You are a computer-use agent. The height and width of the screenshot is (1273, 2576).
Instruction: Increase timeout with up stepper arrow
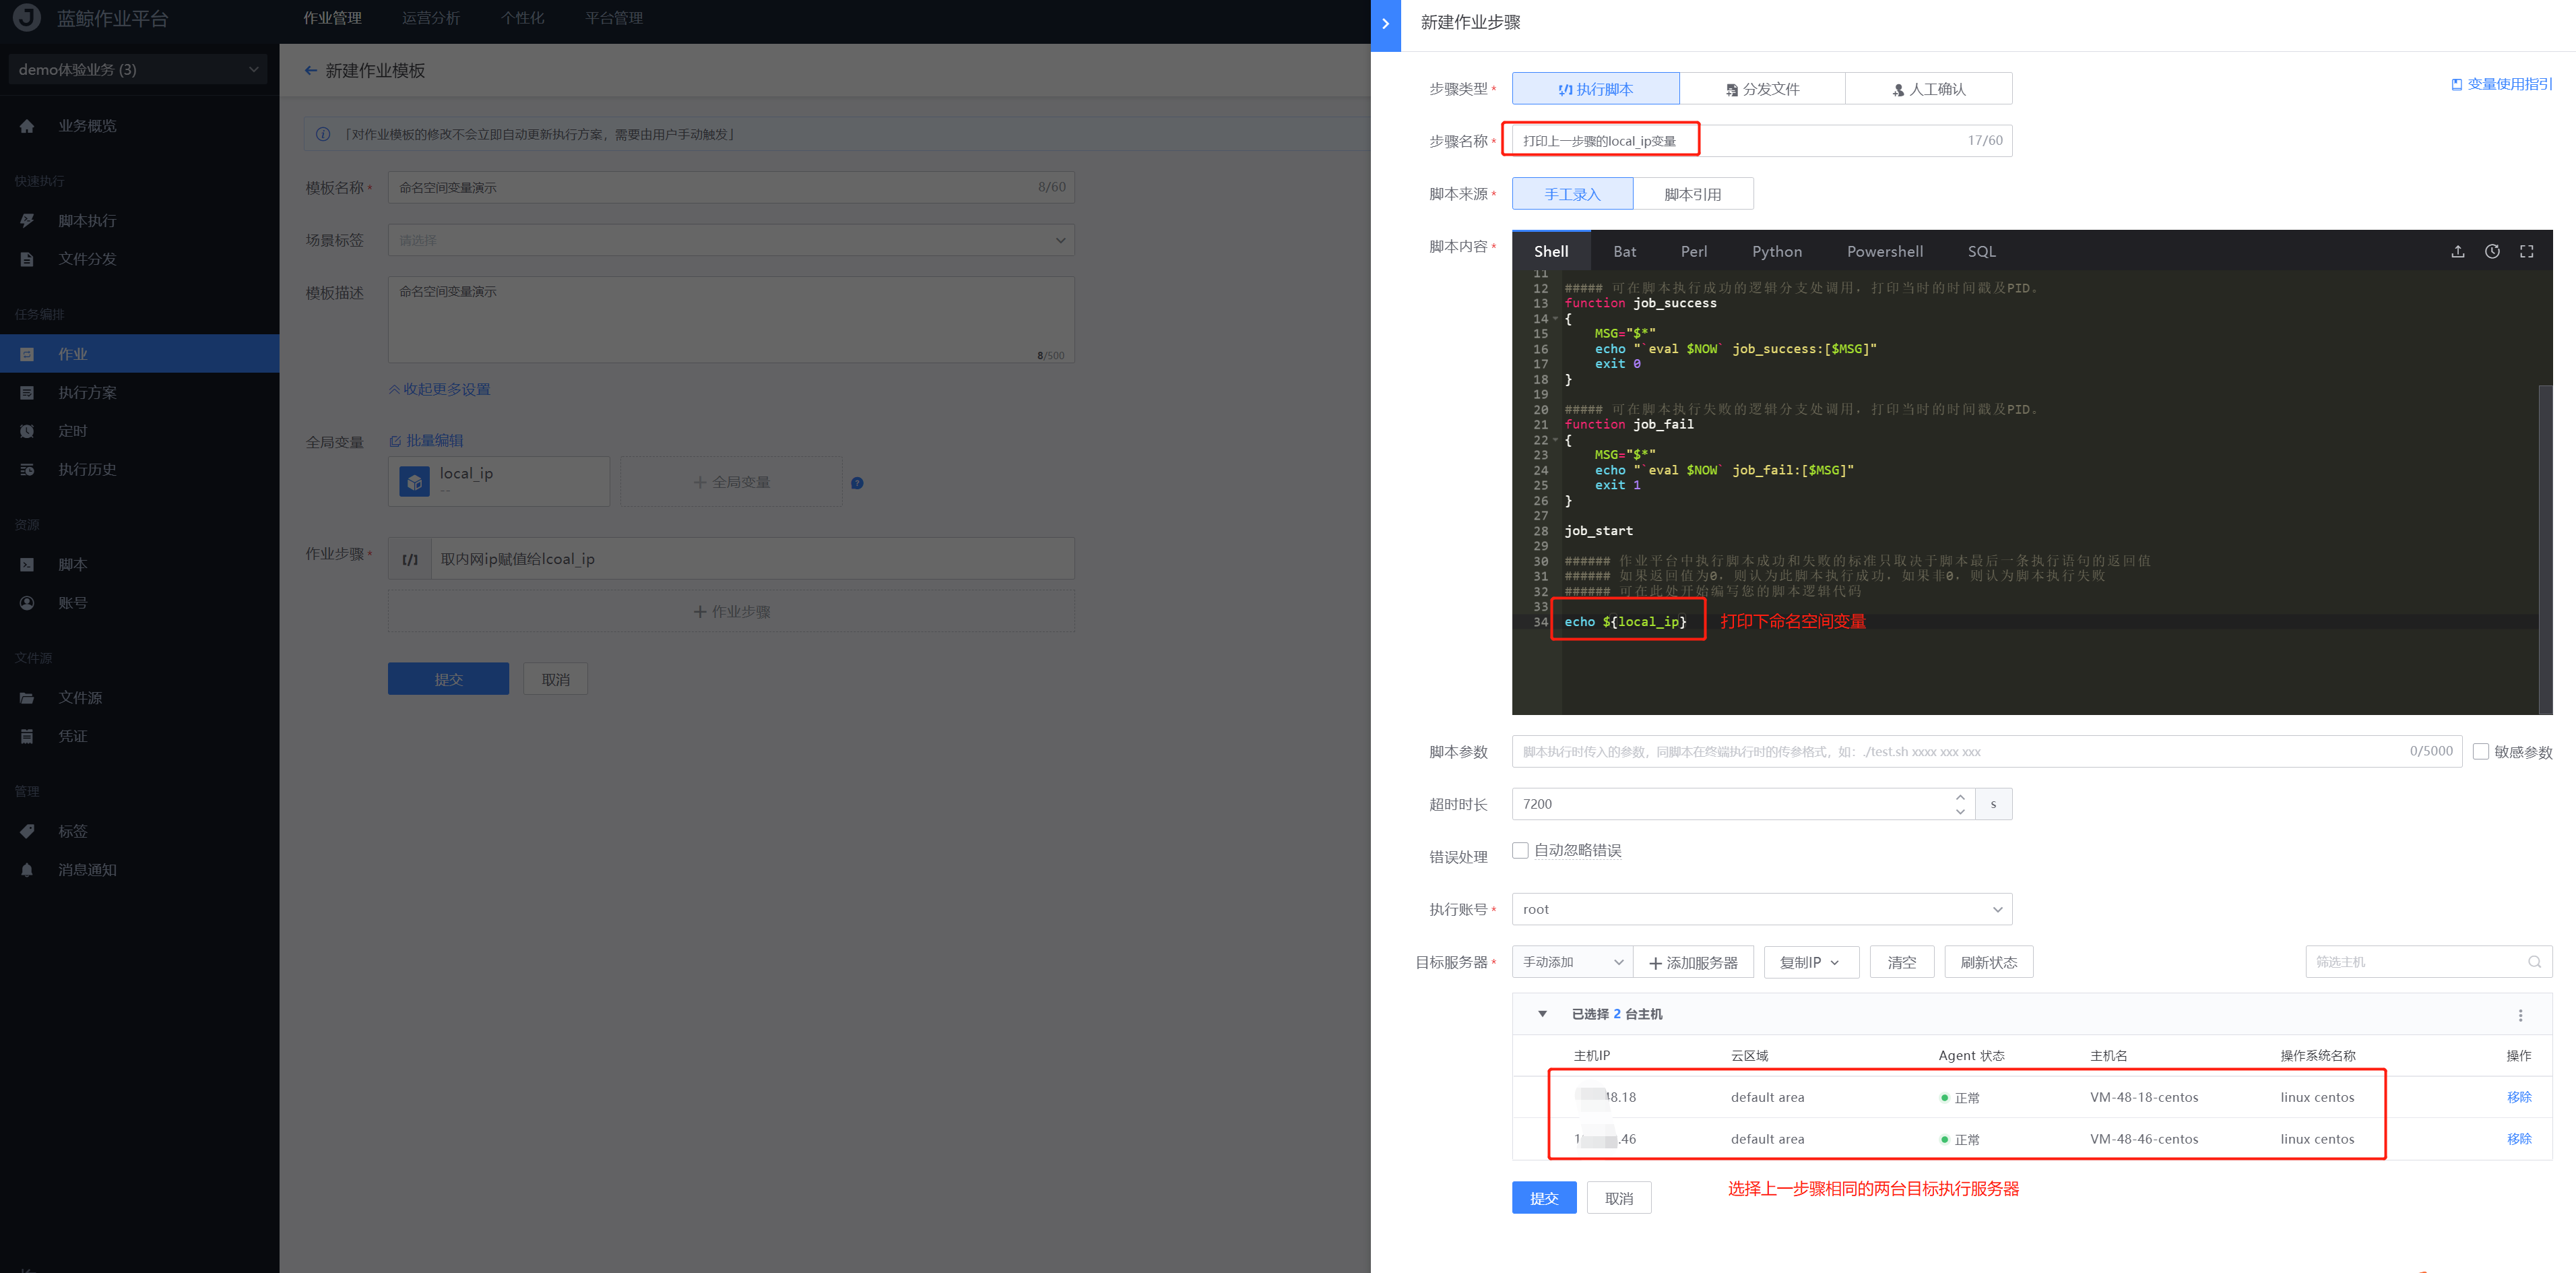click(x=1960, y=797)
